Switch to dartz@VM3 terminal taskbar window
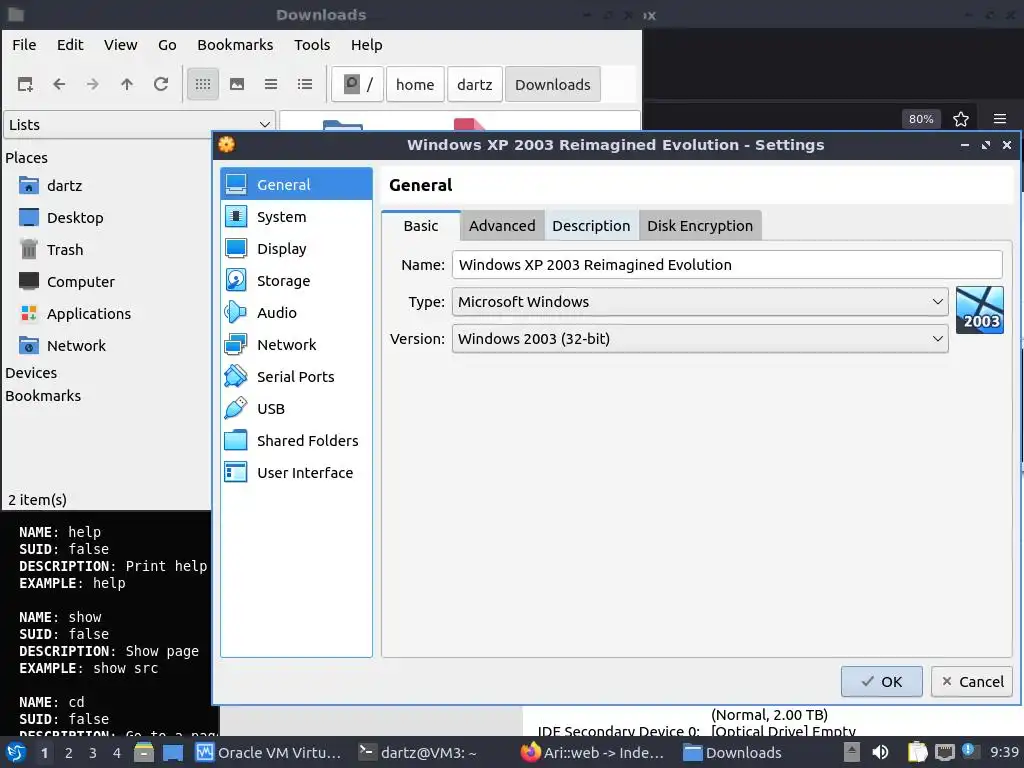Screen dimensions: 1024x768 pos(418,752)
